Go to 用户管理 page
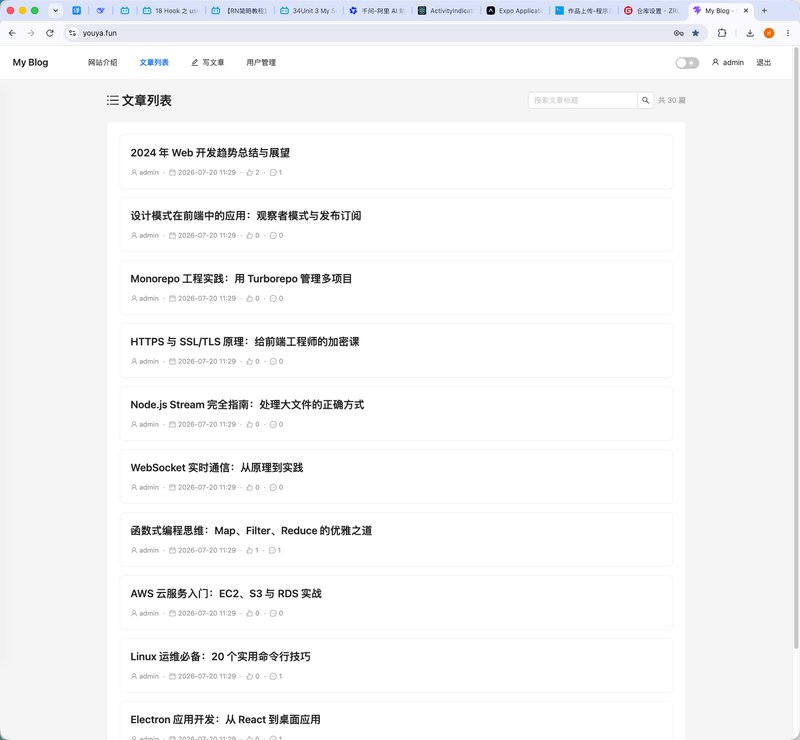This screenshot has height=740, width=800. click(x=261, y=63)
